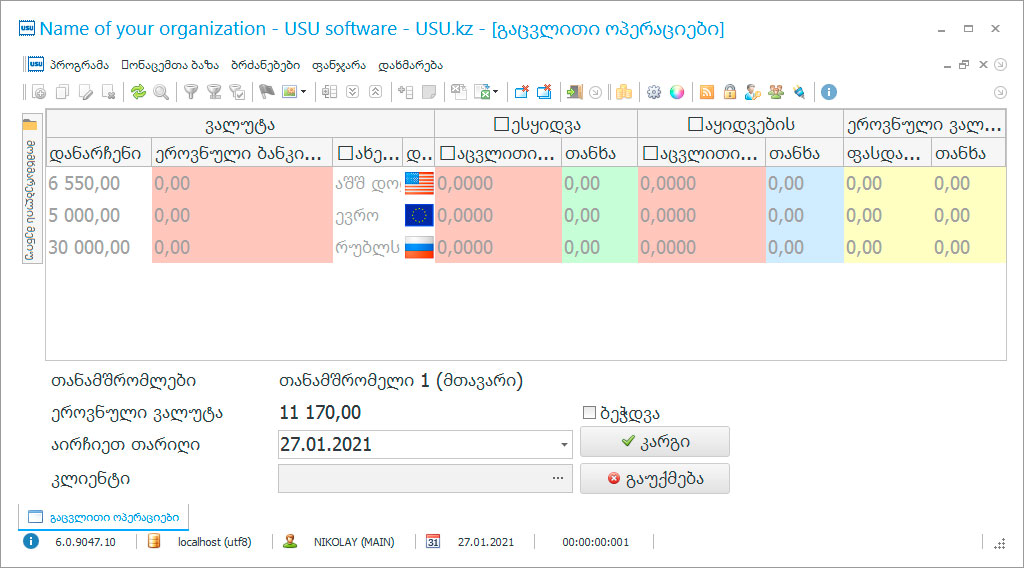This screenshot has height=568, width=1024.
Task: Click the blue info toolbar icon
Action: pos(829,92)
